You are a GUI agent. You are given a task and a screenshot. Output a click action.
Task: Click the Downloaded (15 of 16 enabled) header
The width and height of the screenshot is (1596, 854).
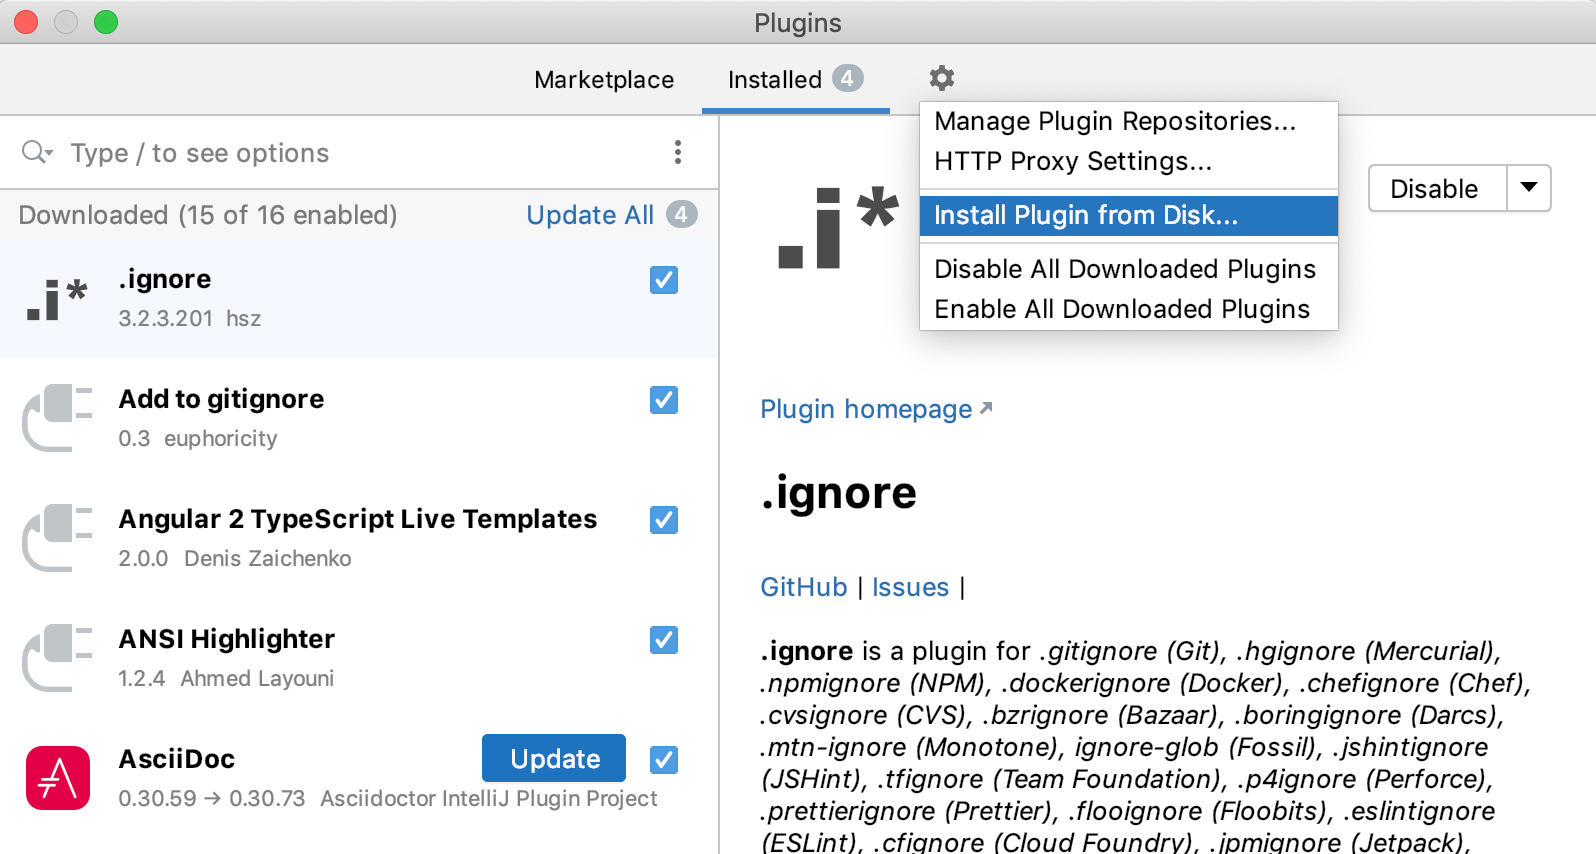coord(208,215)
